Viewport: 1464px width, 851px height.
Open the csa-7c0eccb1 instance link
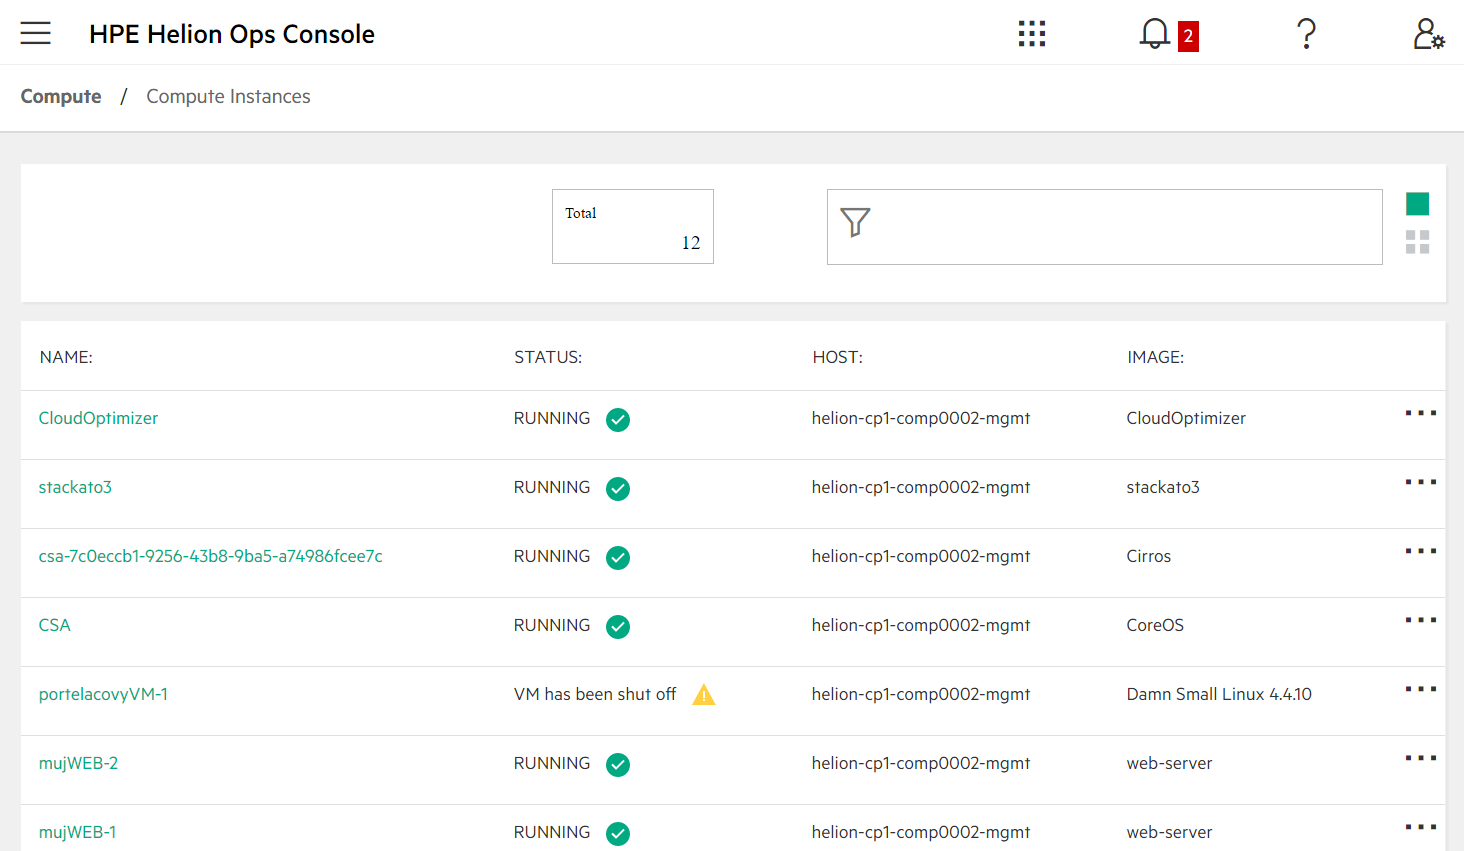210,556
